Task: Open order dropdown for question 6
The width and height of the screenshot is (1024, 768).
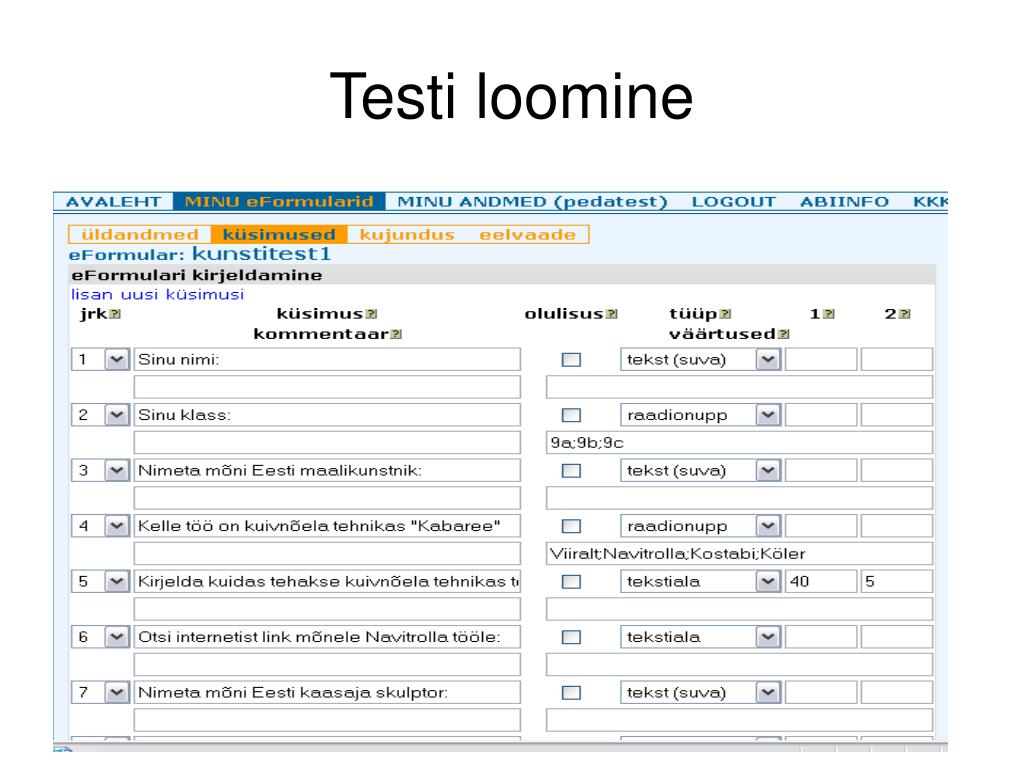Action: [117, 637]
